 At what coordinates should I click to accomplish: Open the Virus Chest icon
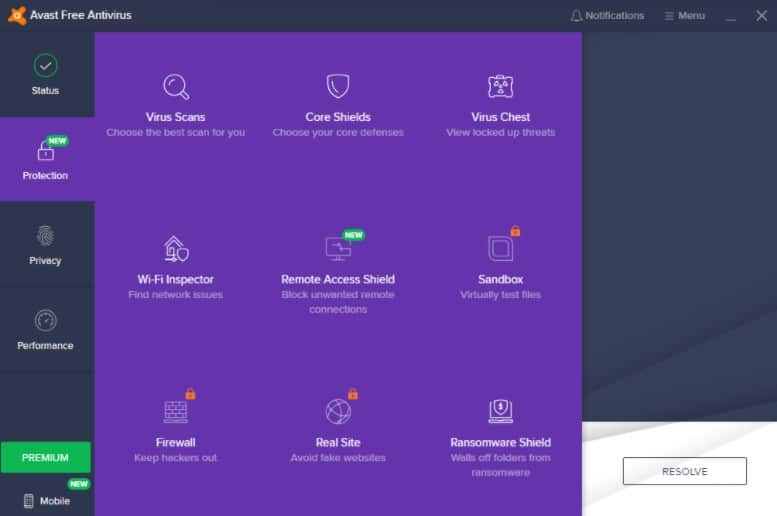tap(500, 86)
